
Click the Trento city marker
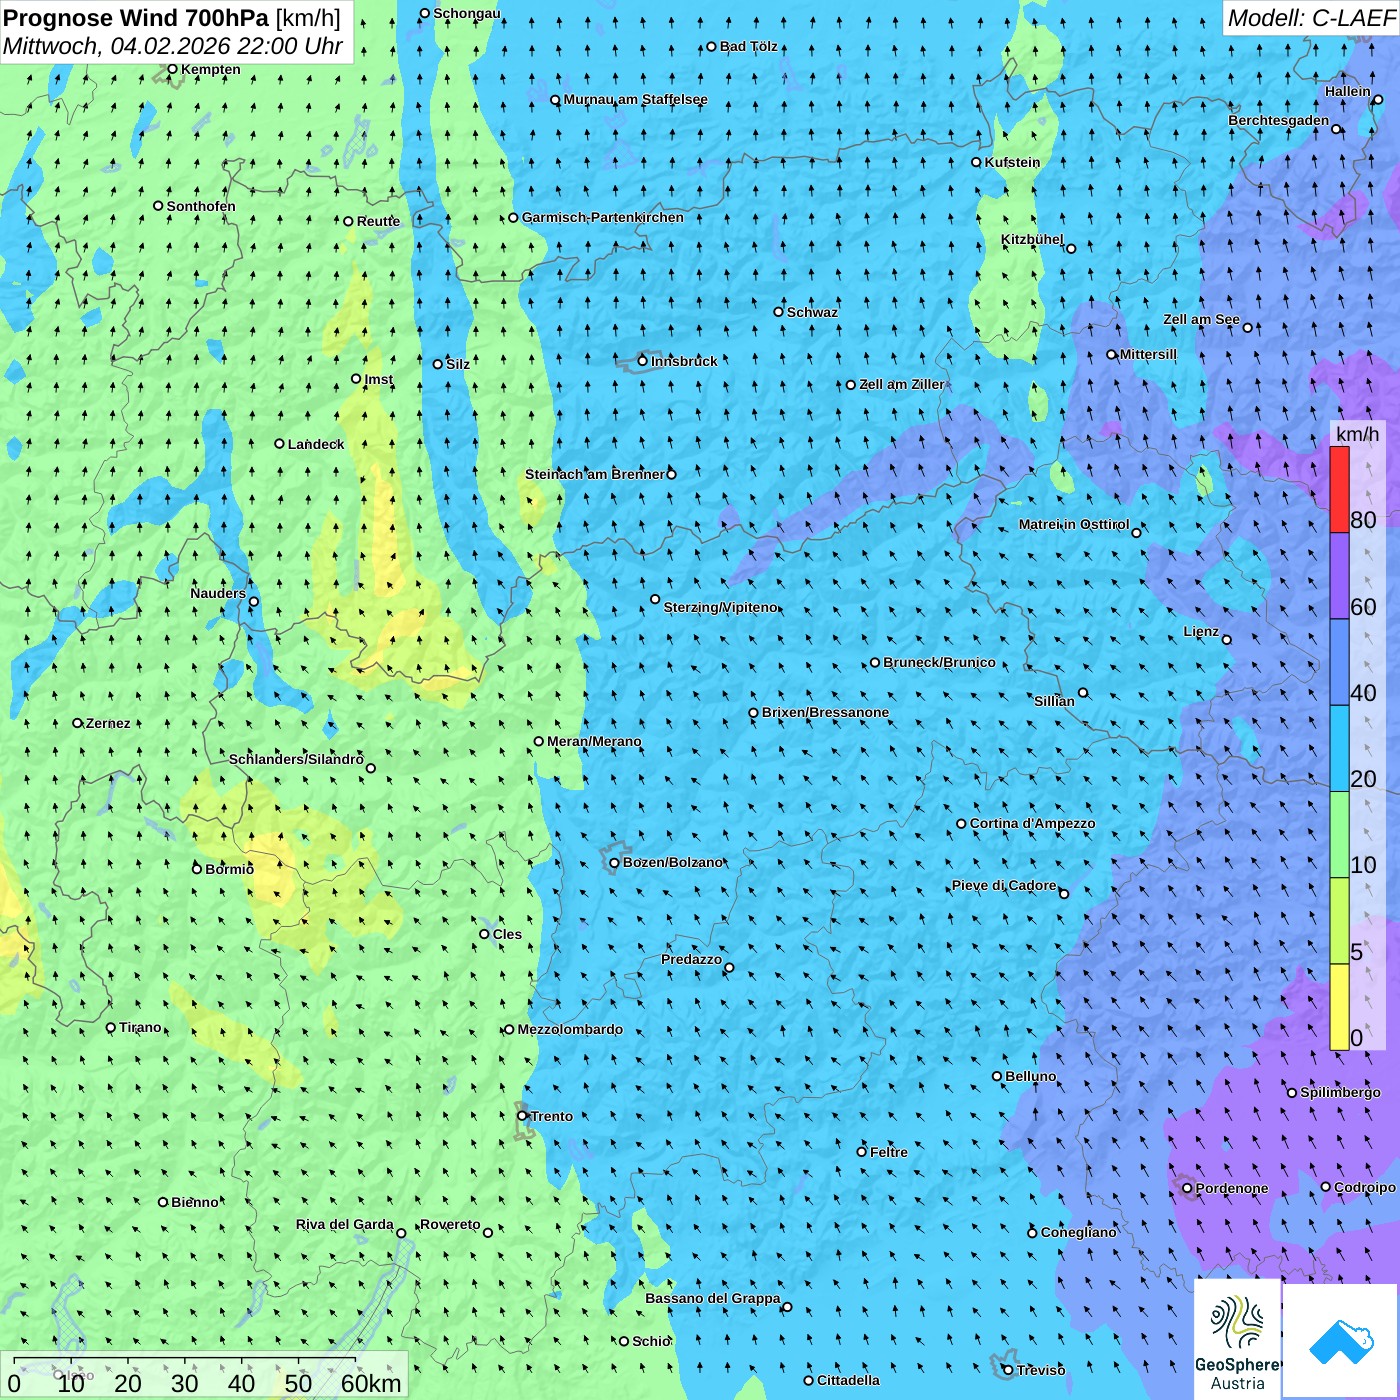[x=522, y=1116]
